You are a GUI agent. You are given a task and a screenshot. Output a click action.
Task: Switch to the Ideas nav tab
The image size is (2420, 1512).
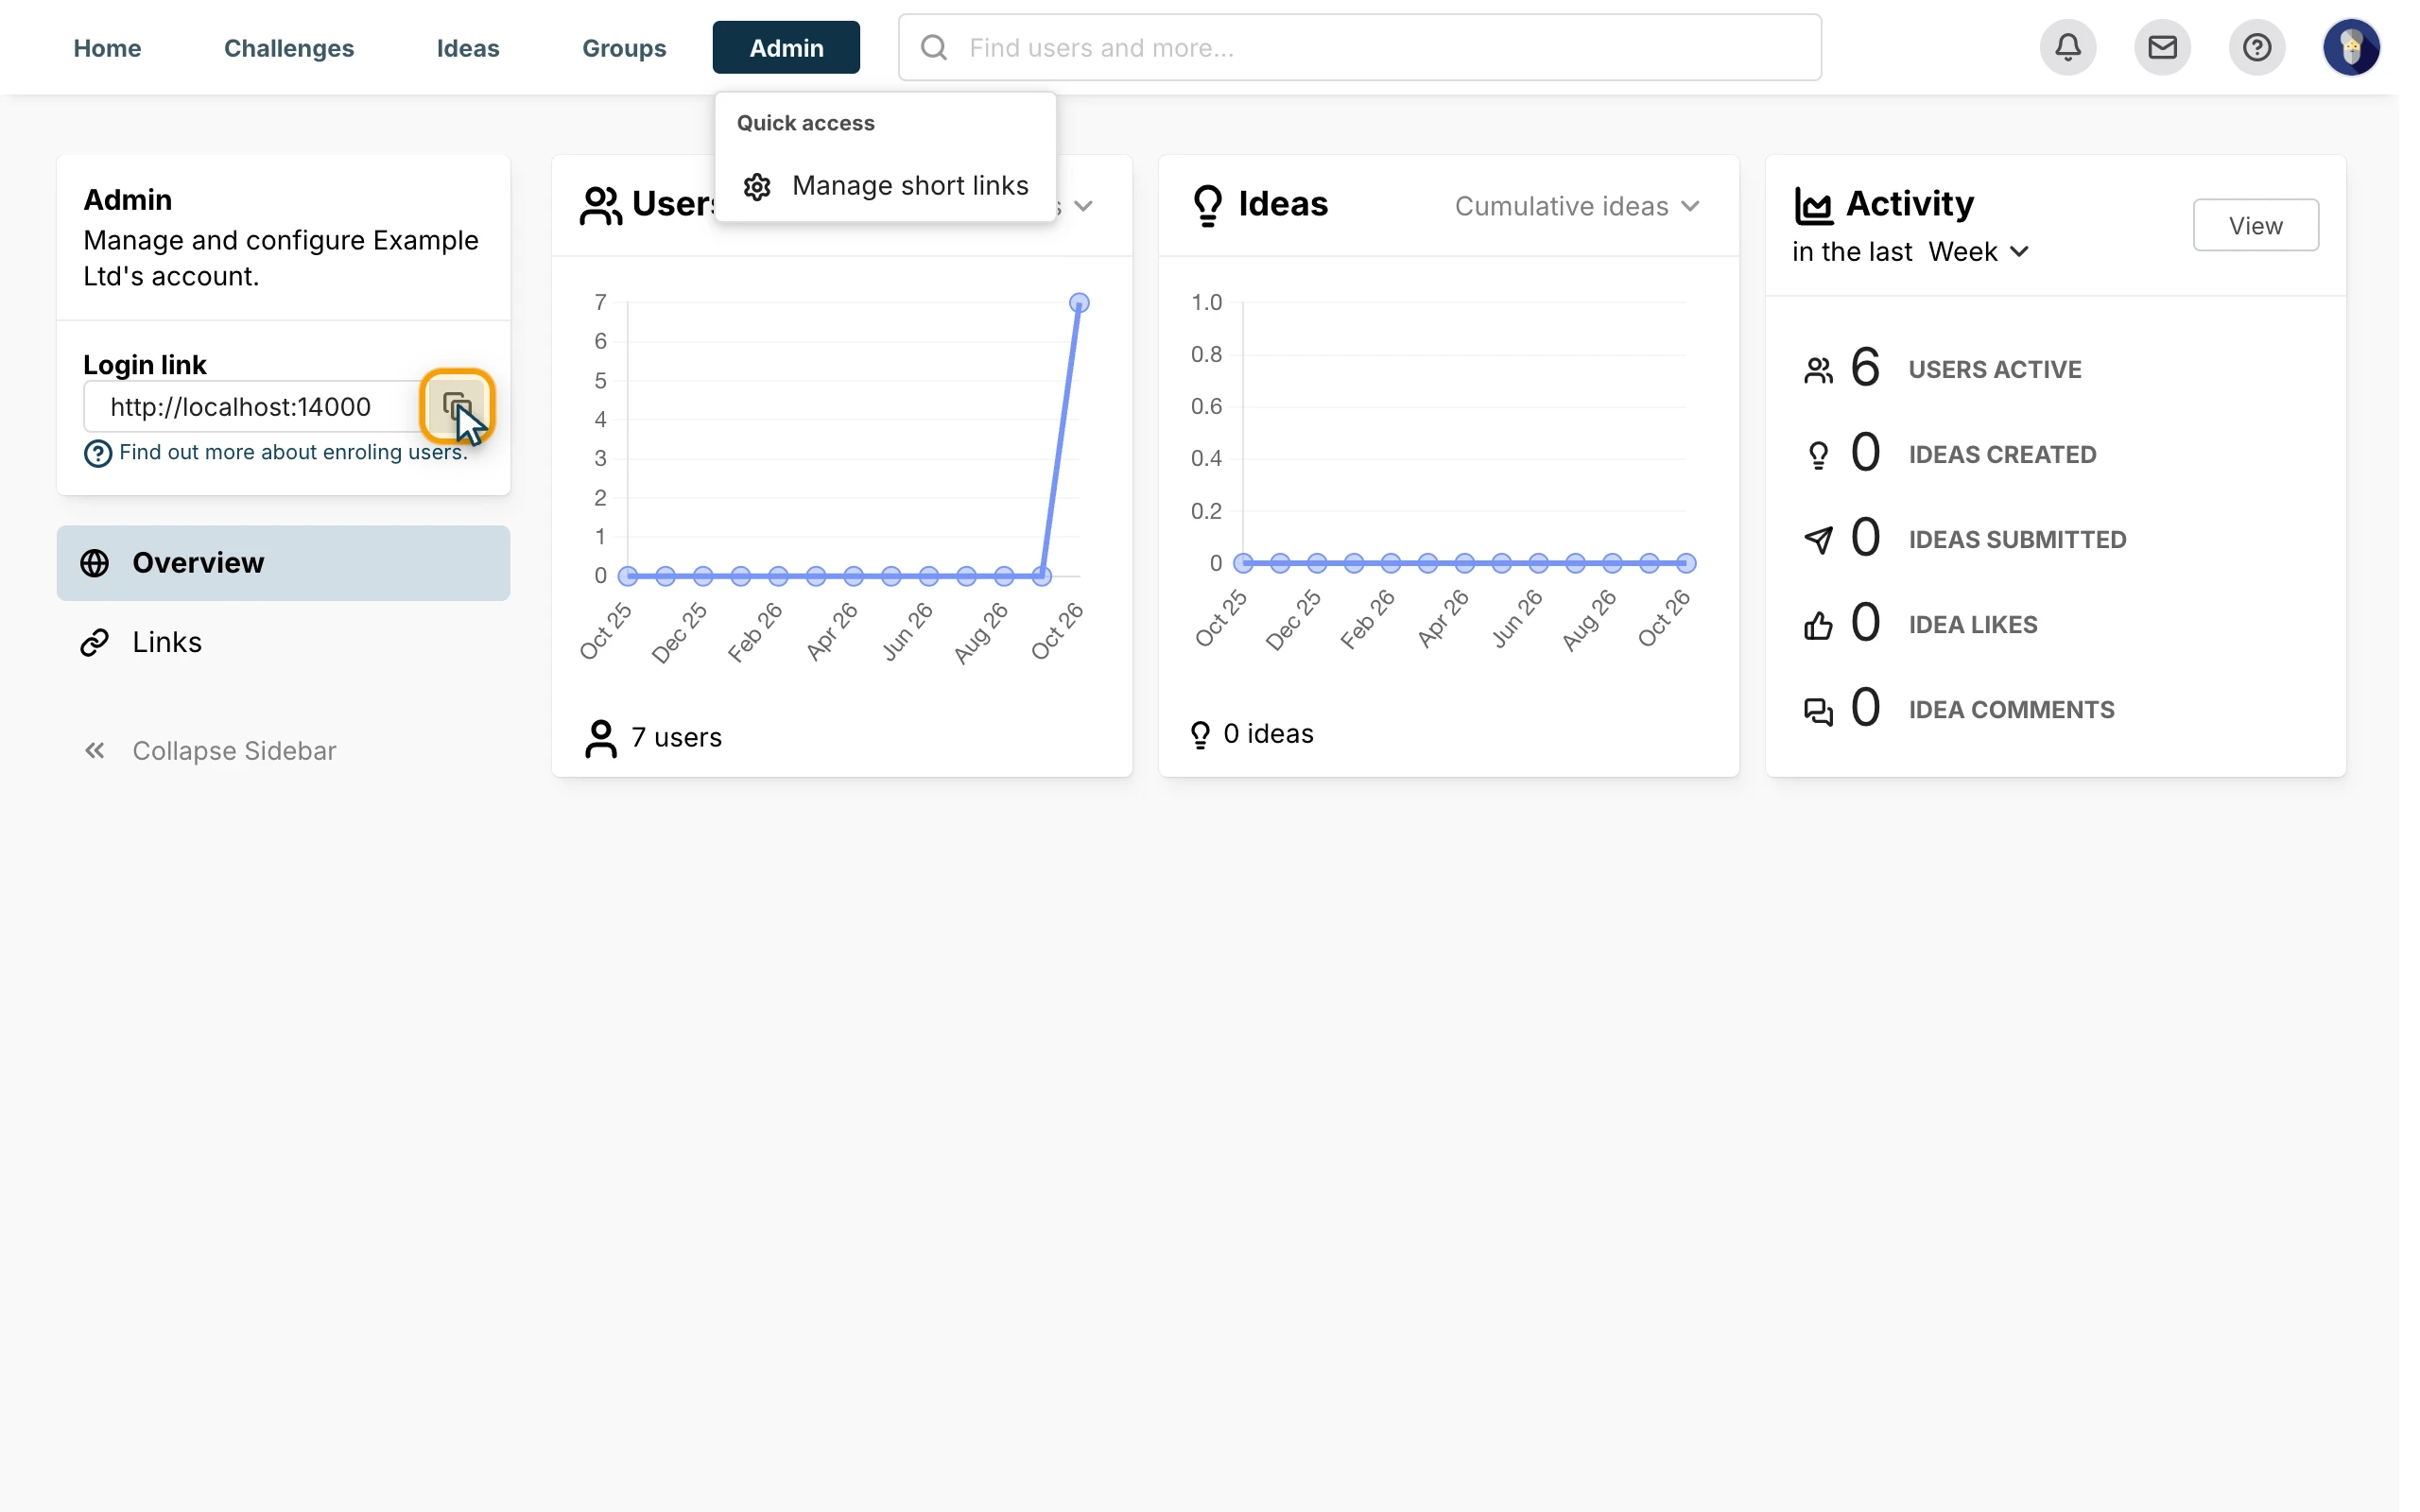(x=468, y=48)
